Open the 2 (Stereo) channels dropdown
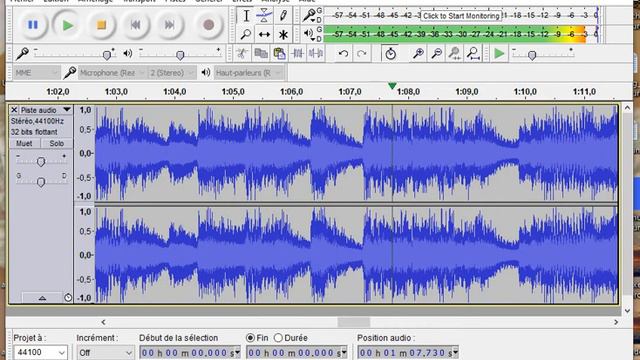 172,73
